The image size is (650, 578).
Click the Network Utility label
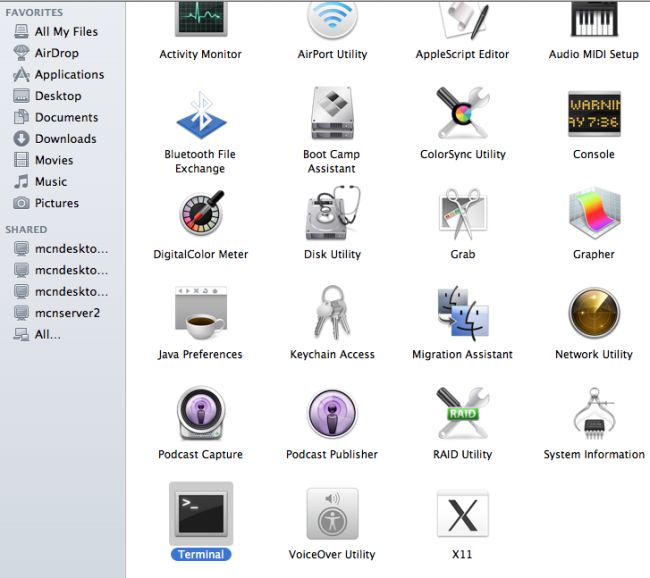[x=594, y=354]
